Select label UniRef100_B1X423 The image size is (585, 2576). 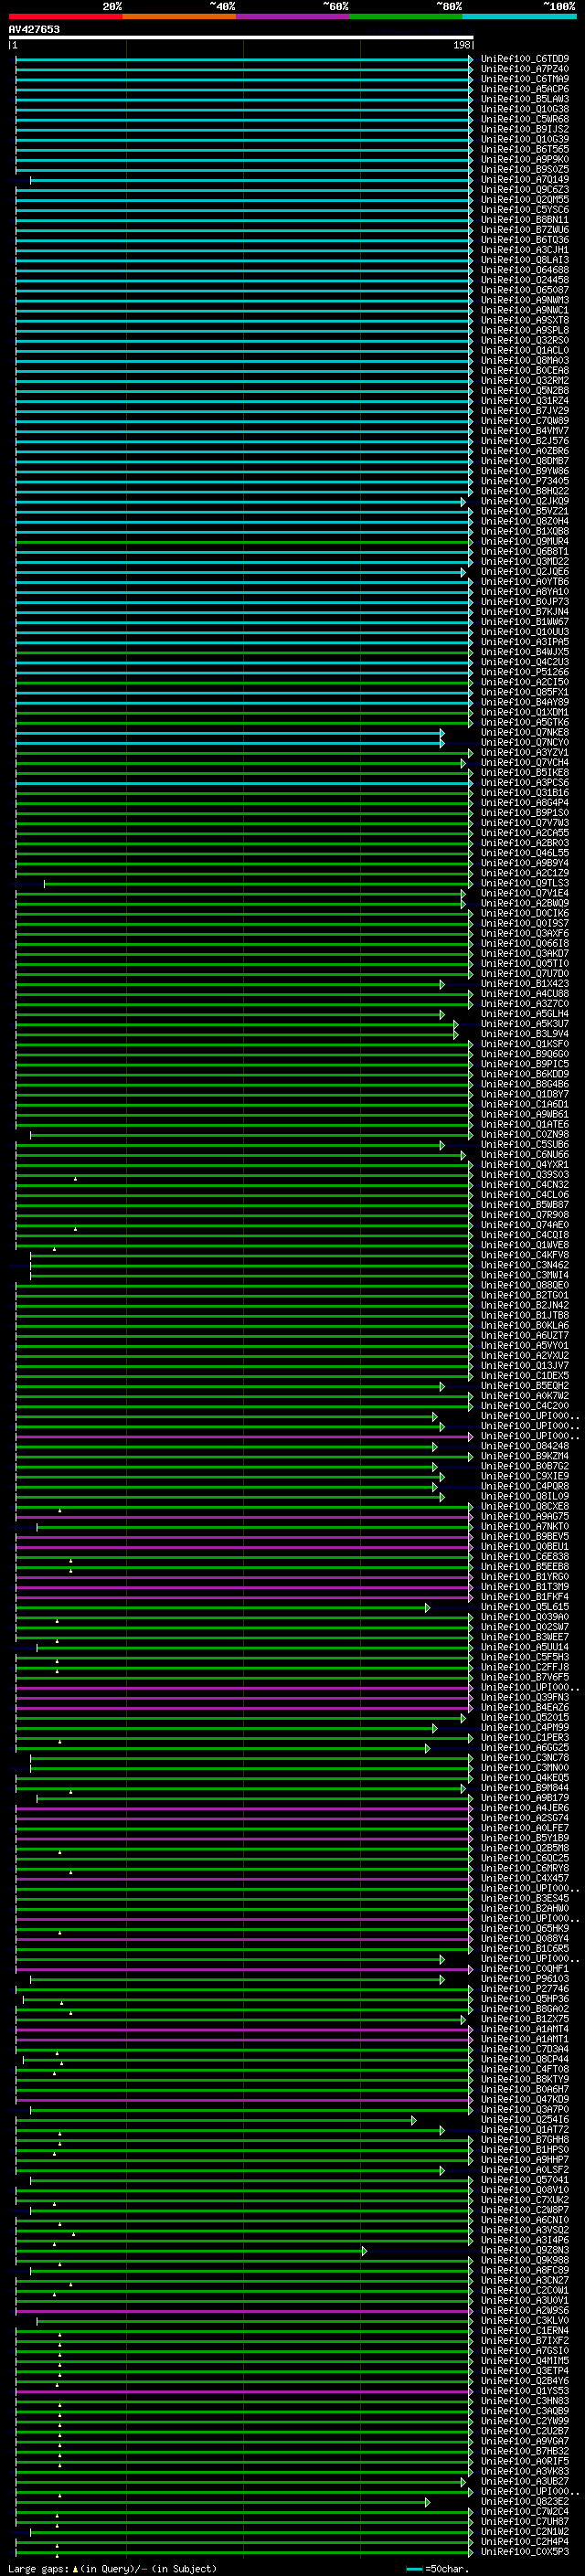[x=525, y=984]
